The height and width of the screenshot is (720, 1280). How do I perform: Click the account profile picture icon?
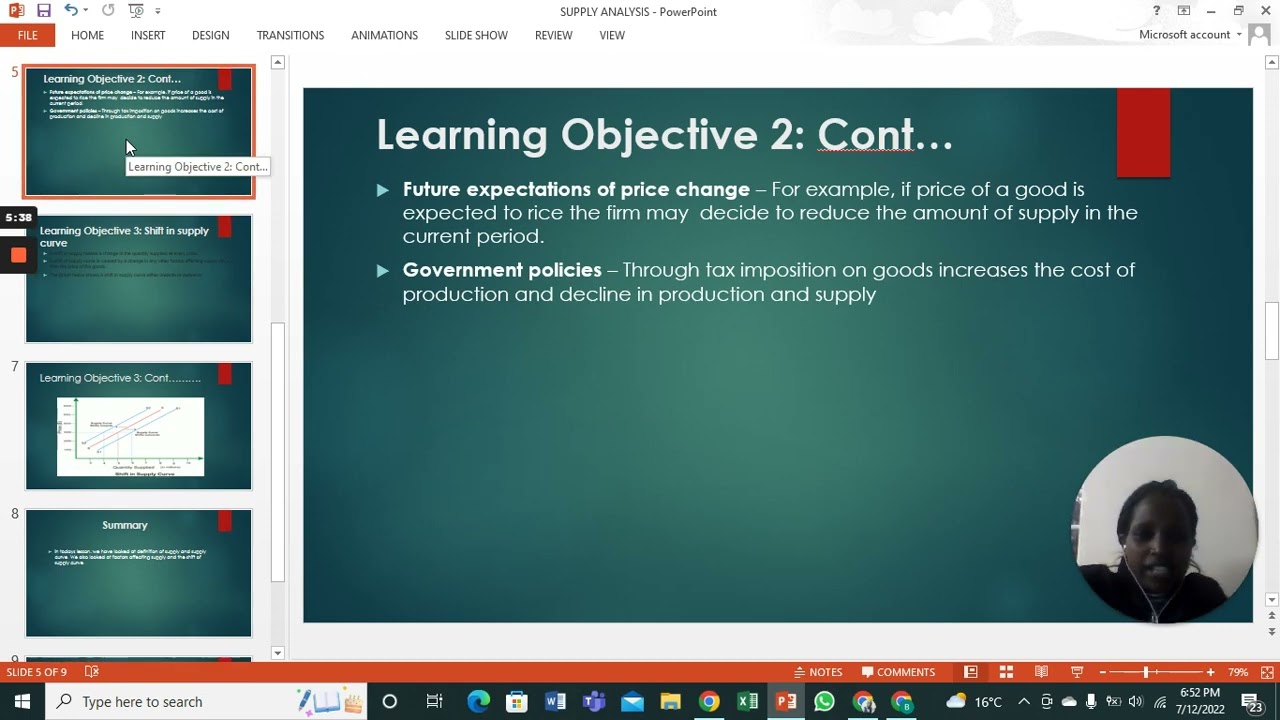1259,35
